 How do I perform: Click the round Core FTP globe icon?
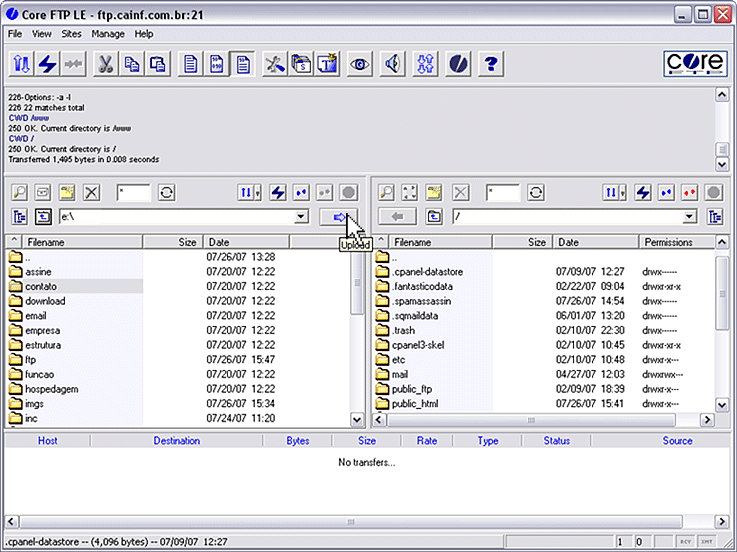click(458, 64)
